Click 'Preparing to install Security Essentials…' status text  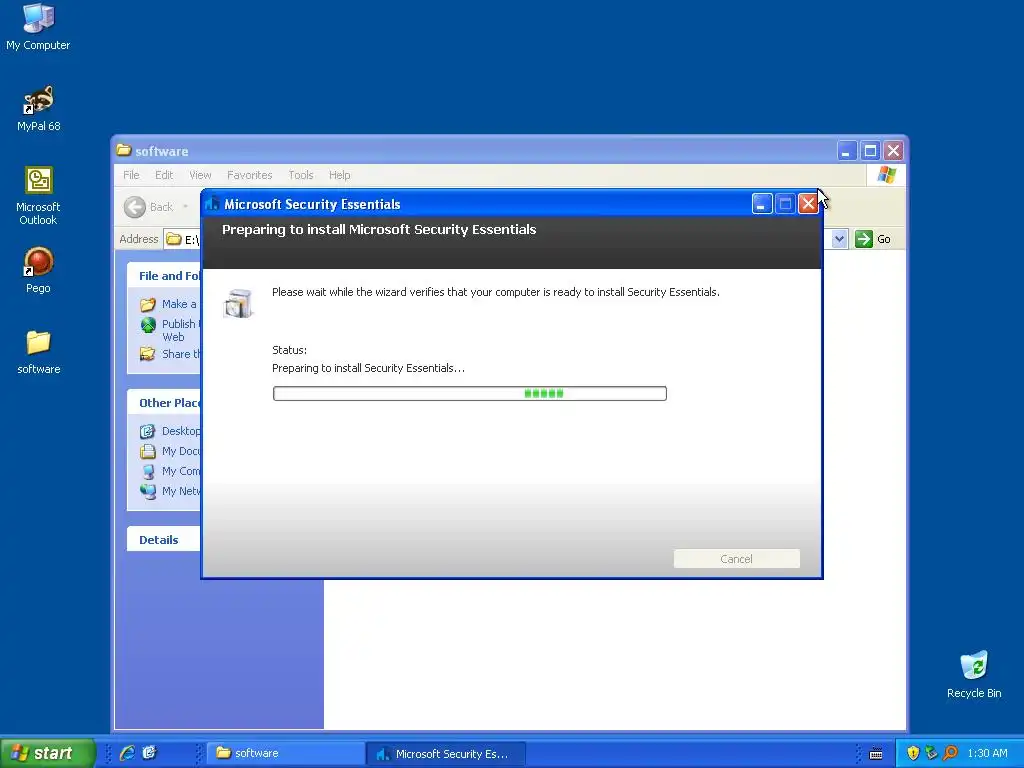click(368, 368)
